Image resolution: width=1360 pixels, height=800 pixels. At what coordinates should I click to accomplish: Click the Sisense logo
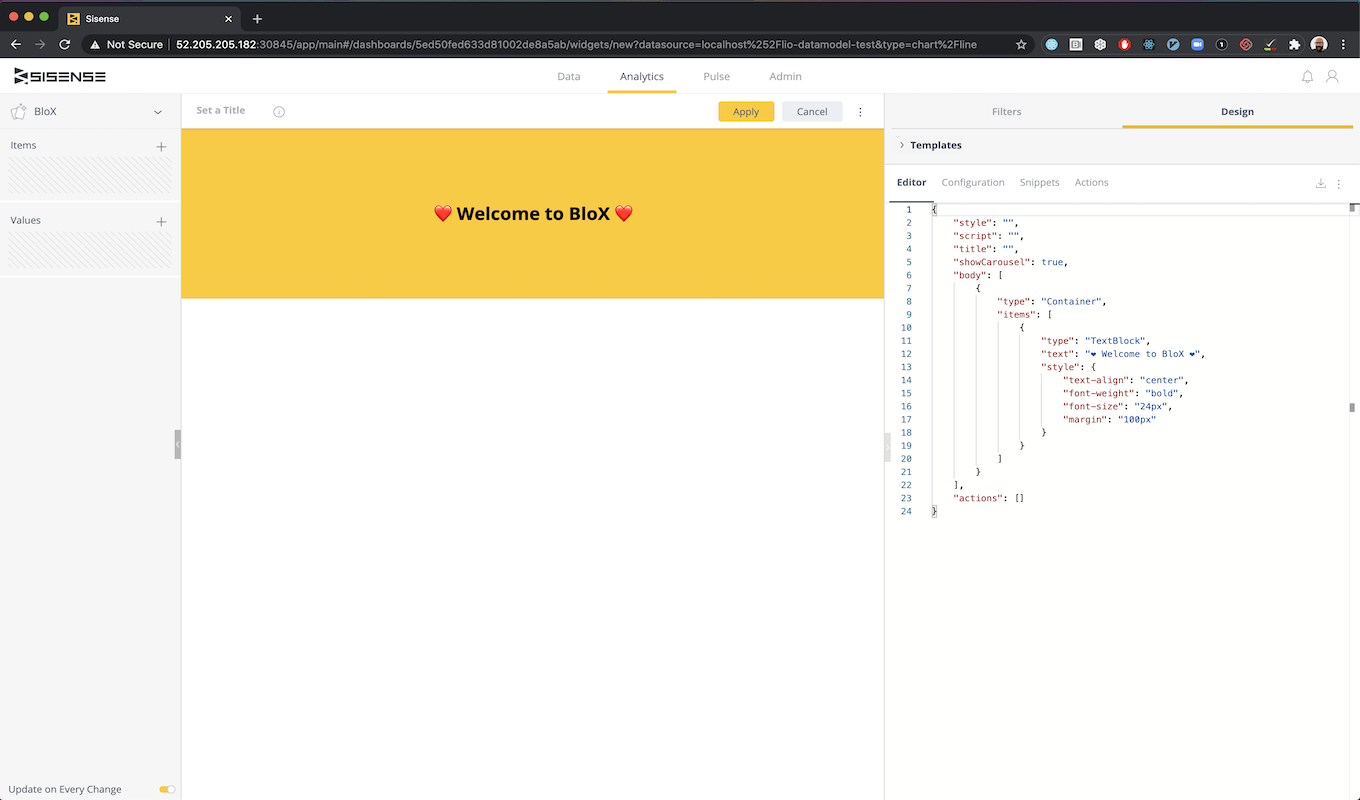coord(60,77)
